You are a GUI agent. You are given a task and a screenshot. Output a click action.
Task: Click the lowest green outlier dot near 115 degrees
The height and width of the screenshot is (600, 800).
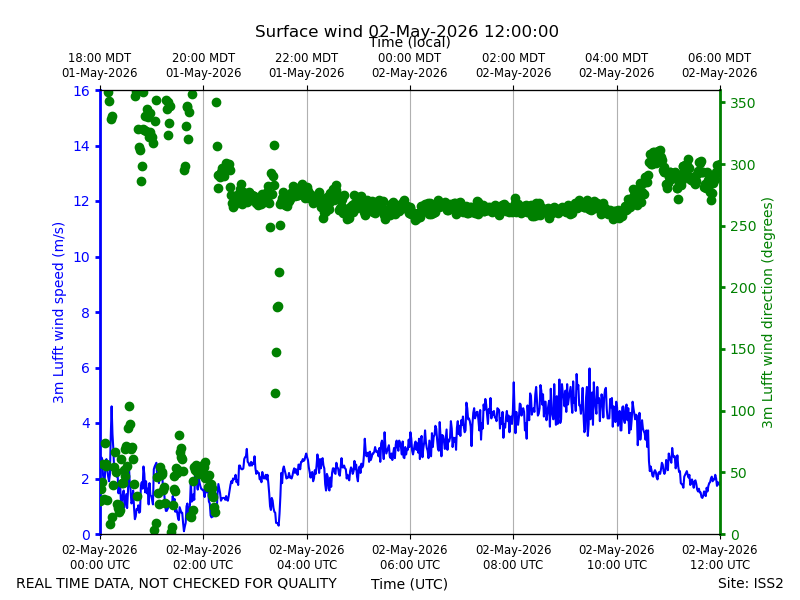tap(276, 393)
